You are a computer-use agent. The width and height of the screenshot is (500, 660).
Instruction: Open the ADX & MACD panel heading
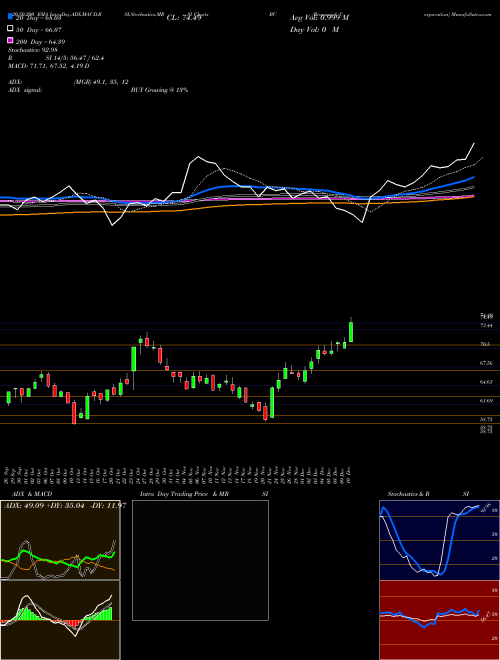pyautogui.click(x=30, y=494)
